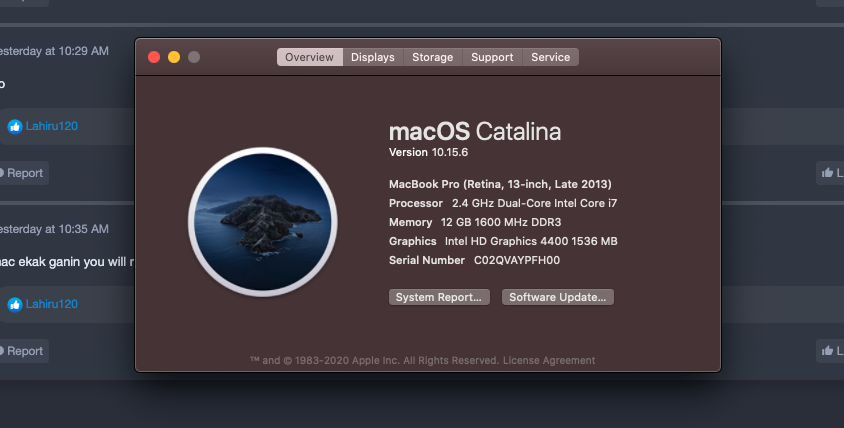Click the Version 10.15.6 text
This screenshot has height=428, width=844.
point(428,152)
